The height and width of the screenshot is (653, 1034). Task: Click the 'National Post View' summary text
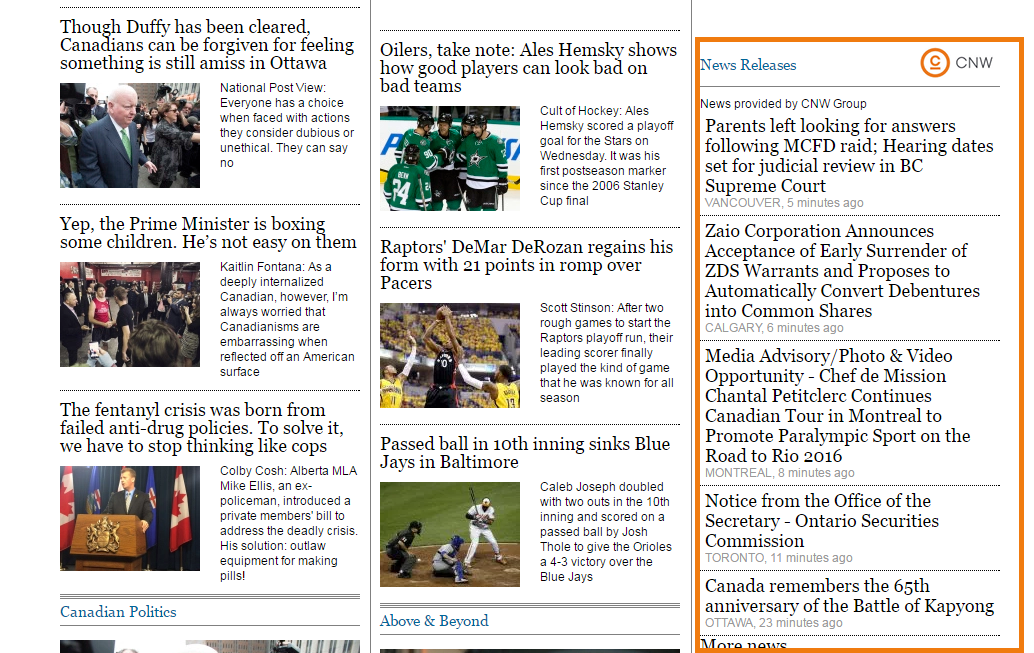coord(287,125)
